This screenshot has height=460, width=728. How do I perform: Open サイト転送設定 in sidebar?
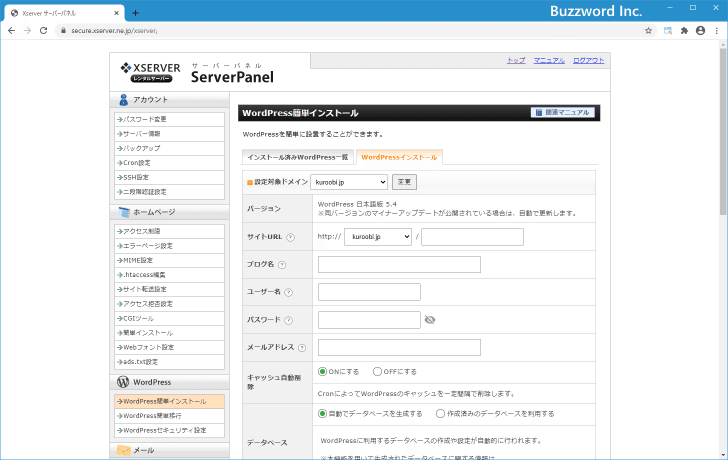[x=169, y=289]
